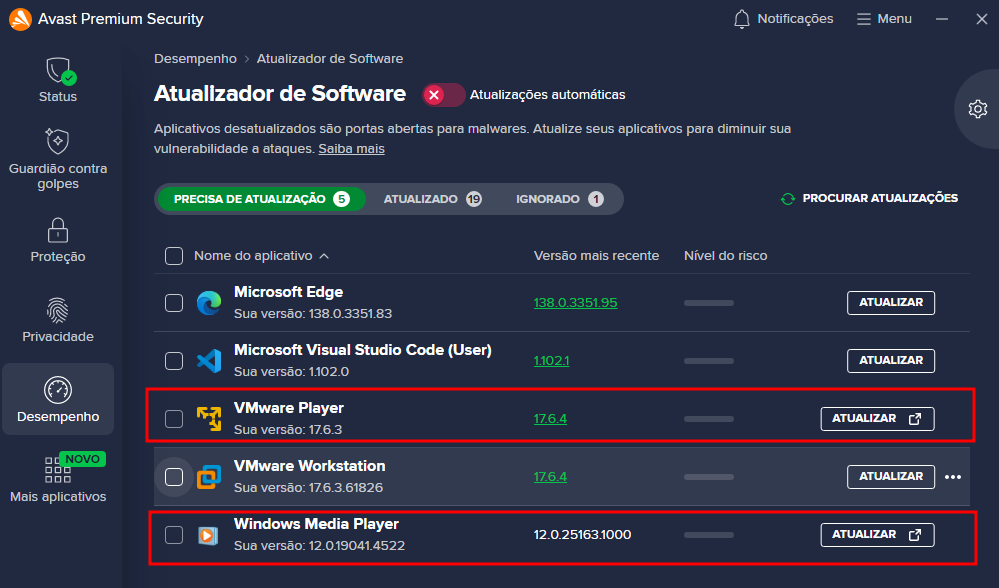Open the hamburger Menu
The width and height of the screenshot is (999, 588).
tap(884, 19)
